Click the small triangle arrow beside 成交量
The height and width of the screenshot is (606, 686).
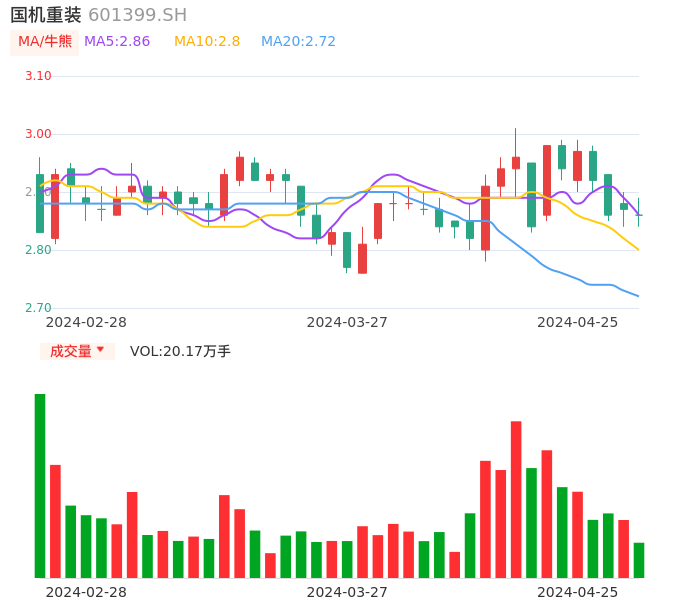pos(100,350)
